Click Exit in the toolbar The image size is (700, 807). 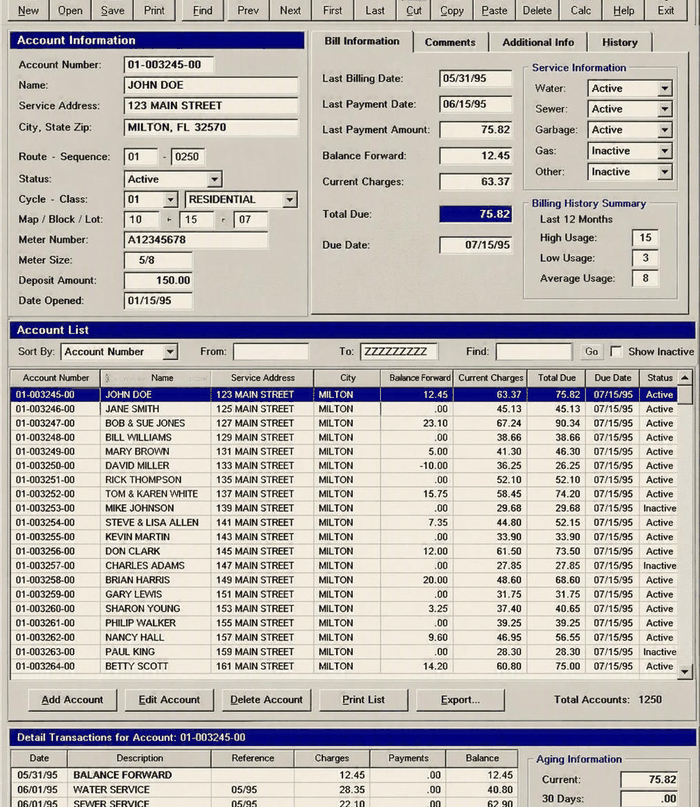coord(666,10)
